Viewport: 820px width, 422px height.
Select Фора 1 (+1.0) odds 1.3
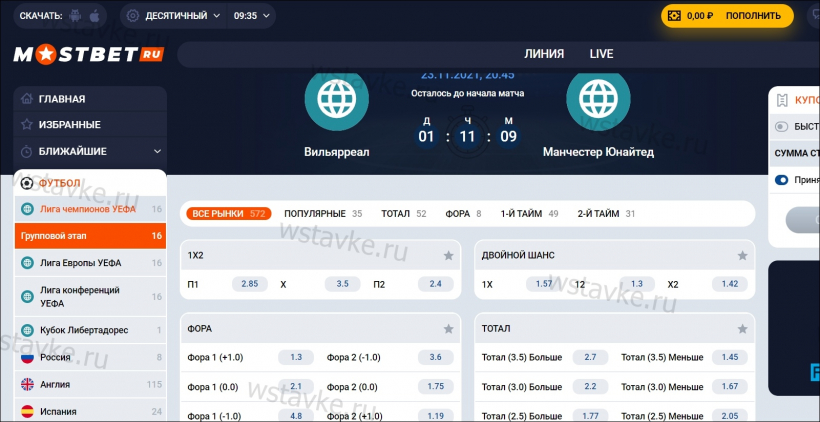click(296, 357)
